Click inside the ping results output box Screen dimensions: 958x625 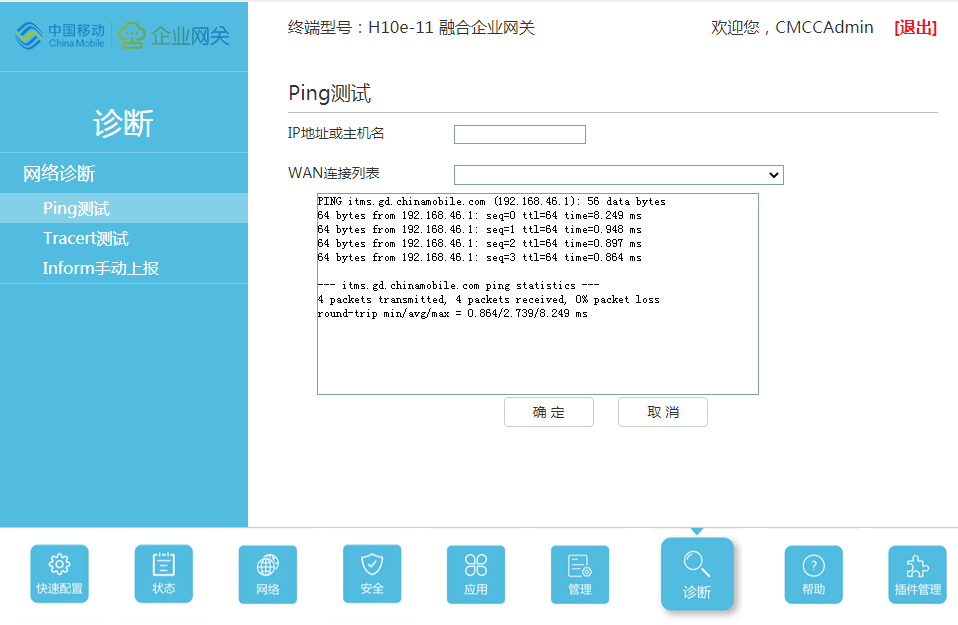tap(537, 350)
